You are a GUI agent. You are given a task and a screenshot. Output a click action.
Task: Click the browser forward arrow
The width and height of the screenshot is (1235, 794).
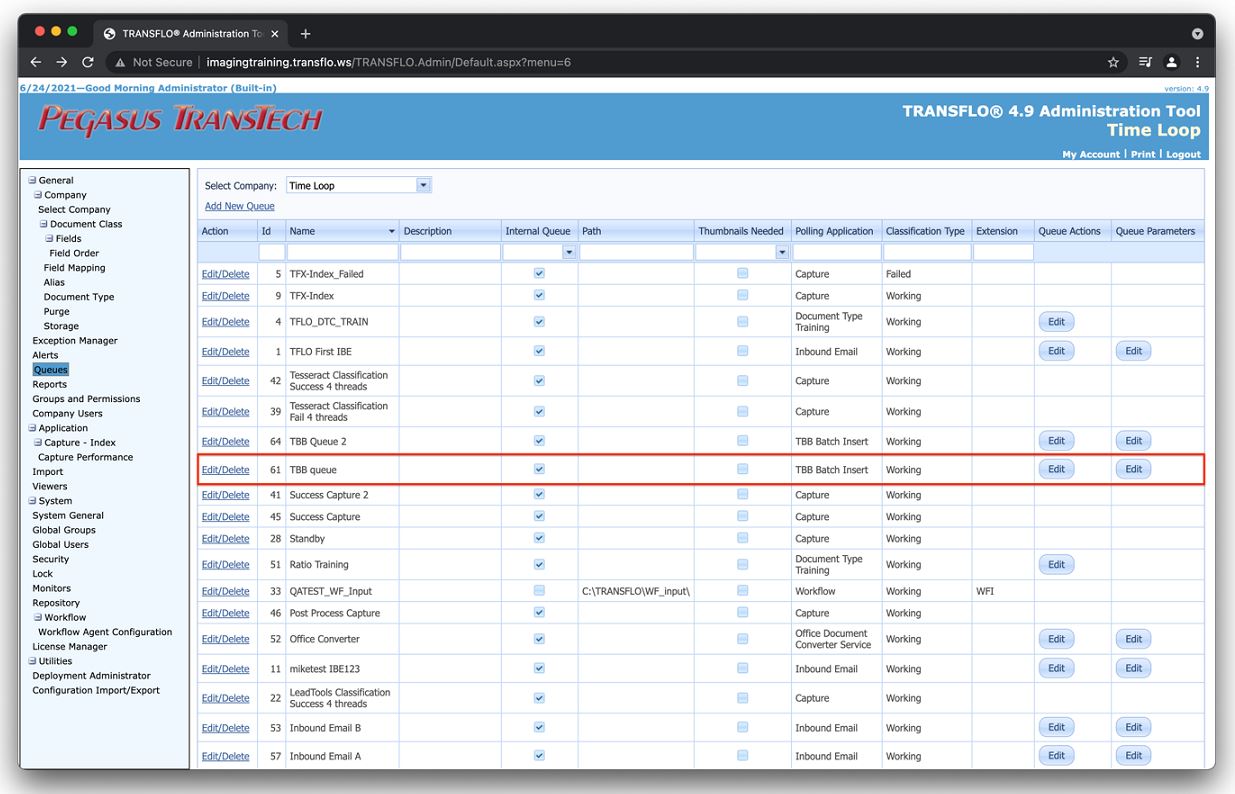tap(61, 62)
